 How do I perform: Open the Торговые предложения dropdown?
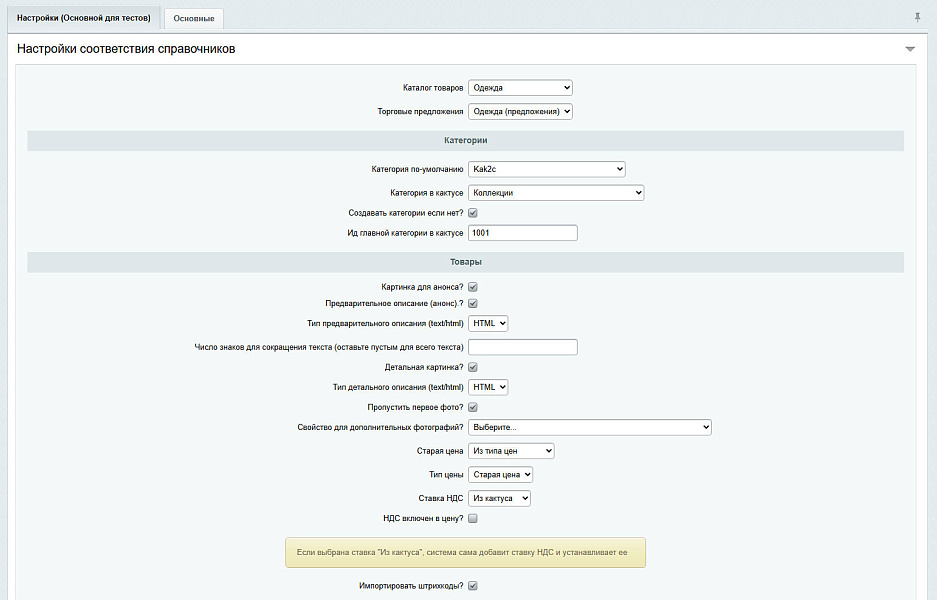tap(520, 112)
